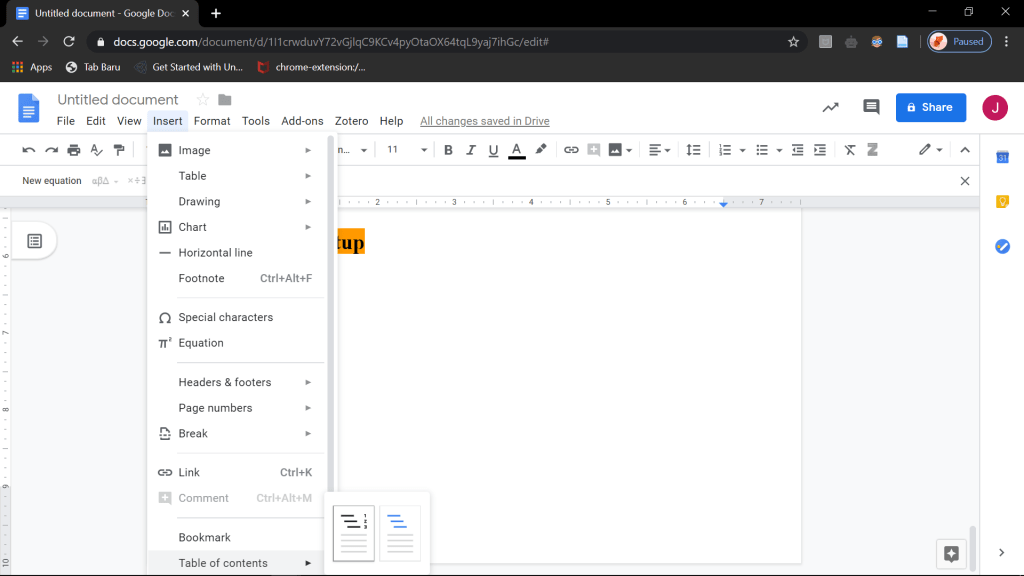Click the Undo icon in toolbar
Screen dimensions: 1024x576
28,150
